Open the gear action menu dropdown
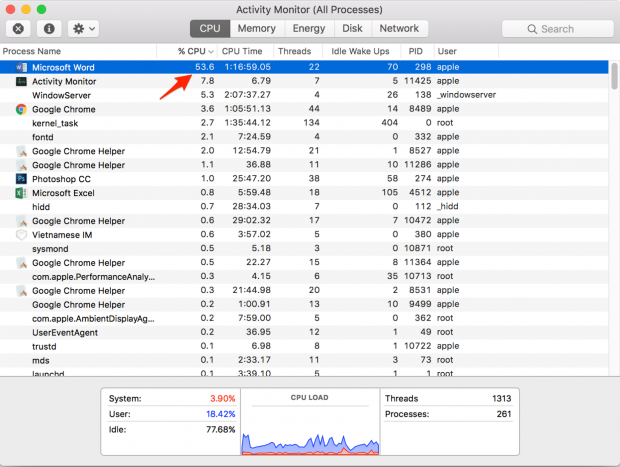 point(82,29)
